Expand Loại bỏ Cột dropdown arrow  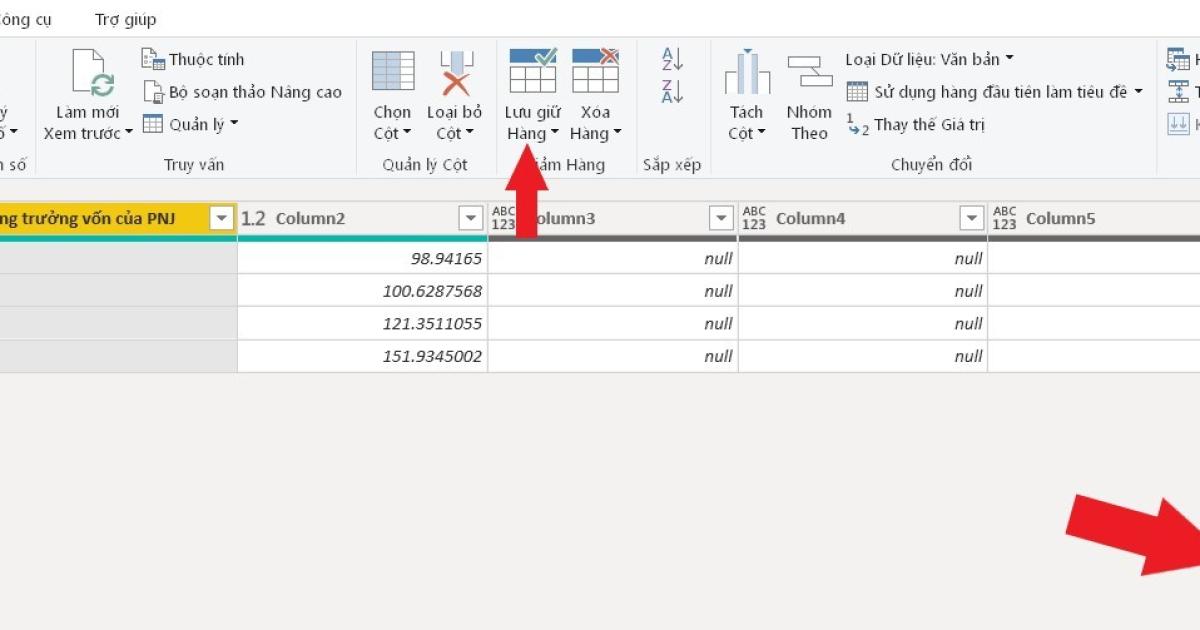[x=469, y=133]
